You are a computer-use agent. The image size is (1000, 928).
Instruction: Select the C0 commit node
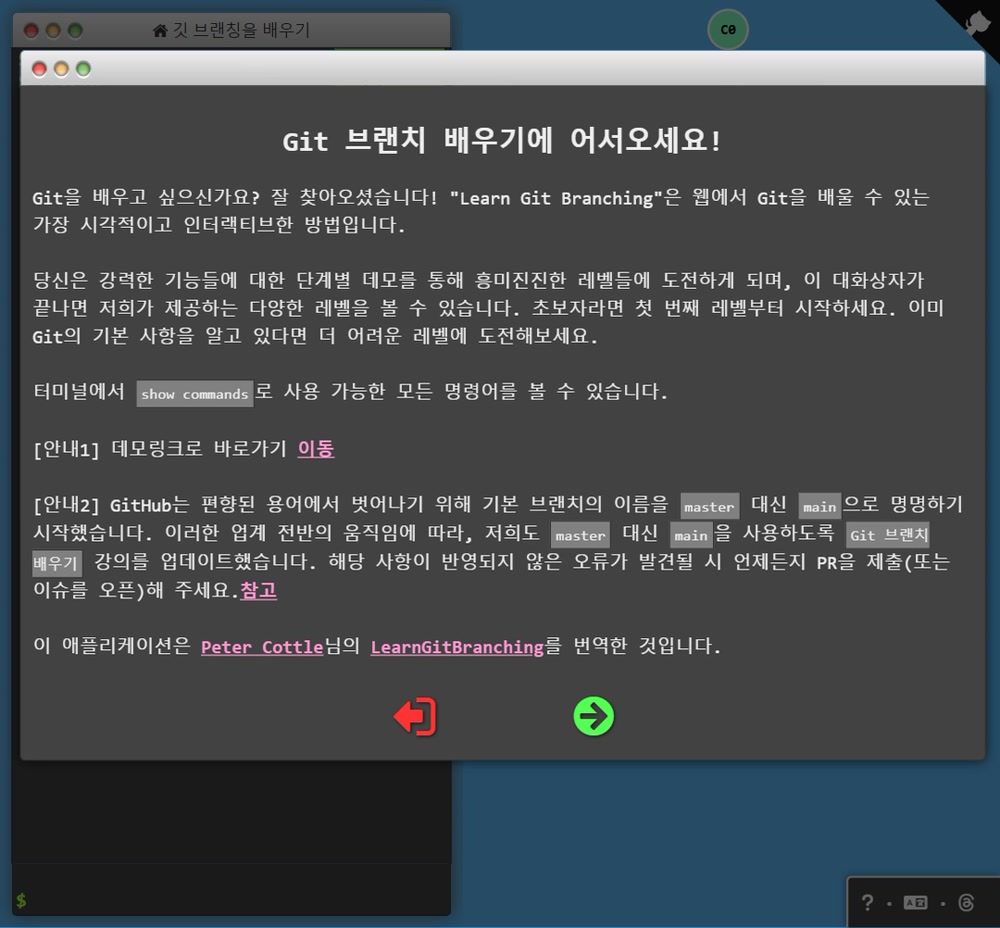728,29
